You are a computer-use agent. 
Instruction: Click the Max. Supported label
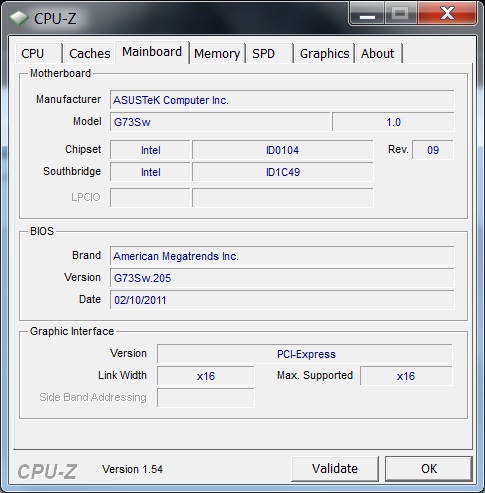(315, 375)
